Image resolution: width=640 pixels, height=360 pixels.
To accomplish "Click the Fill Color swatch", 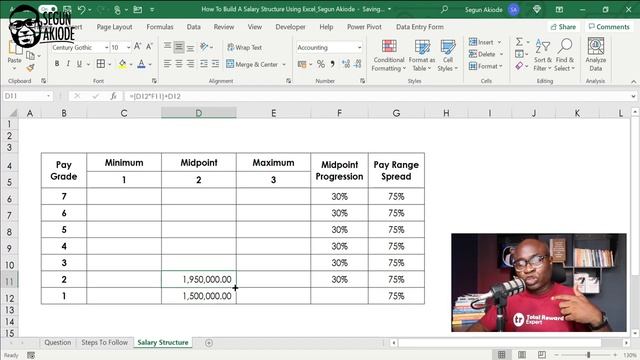I will (122, 64).
